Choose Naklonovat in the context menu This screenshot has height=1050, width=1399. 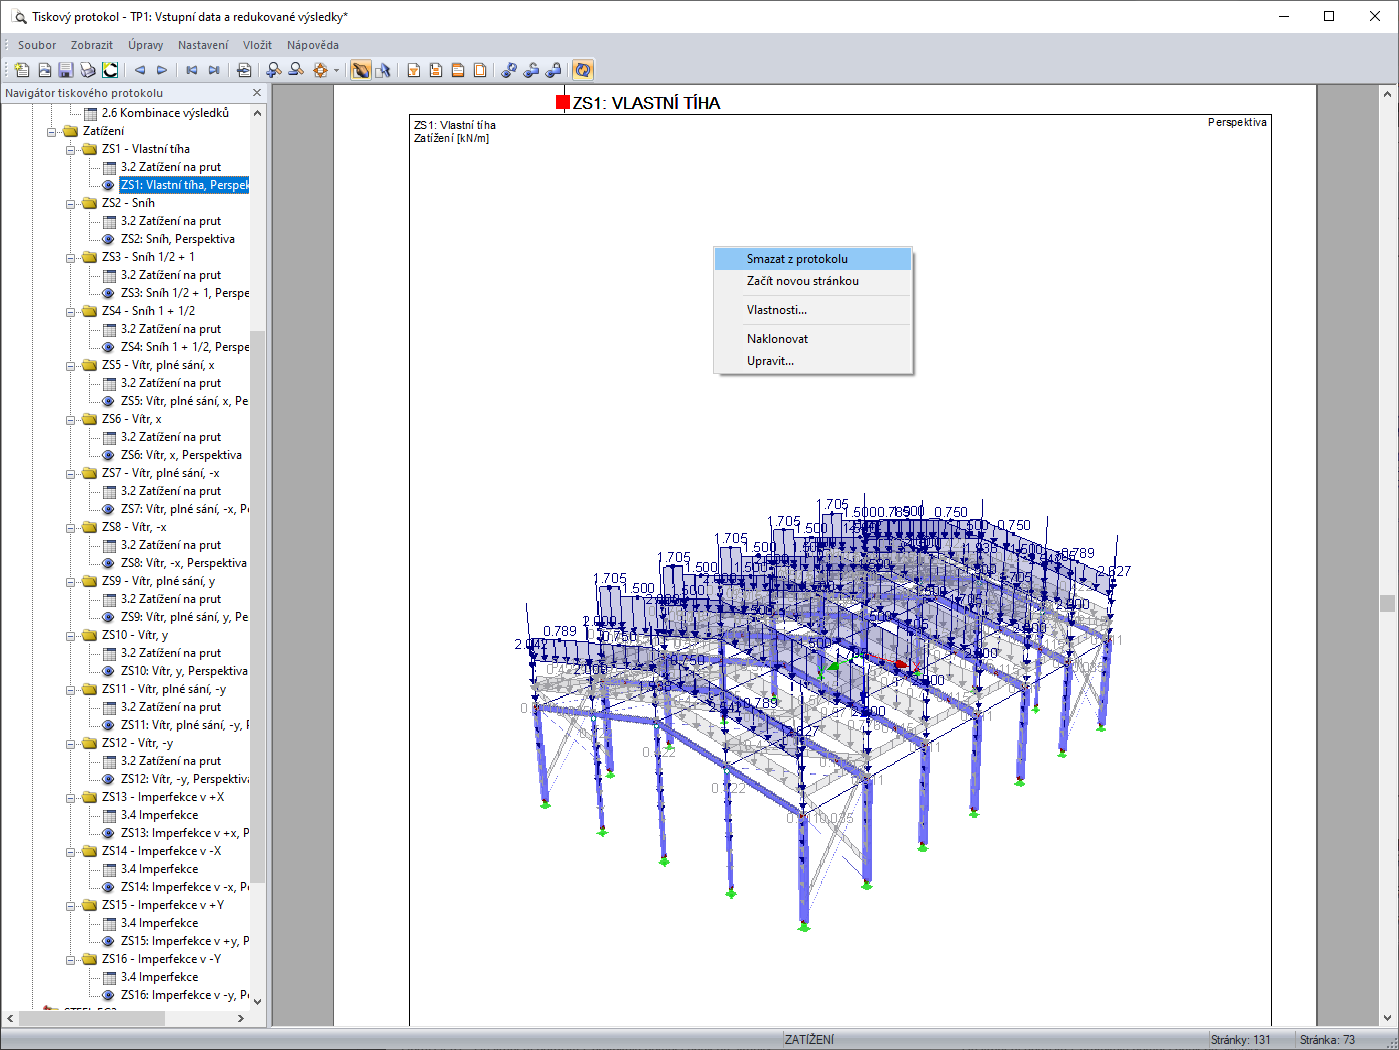[x=813, y=339]
